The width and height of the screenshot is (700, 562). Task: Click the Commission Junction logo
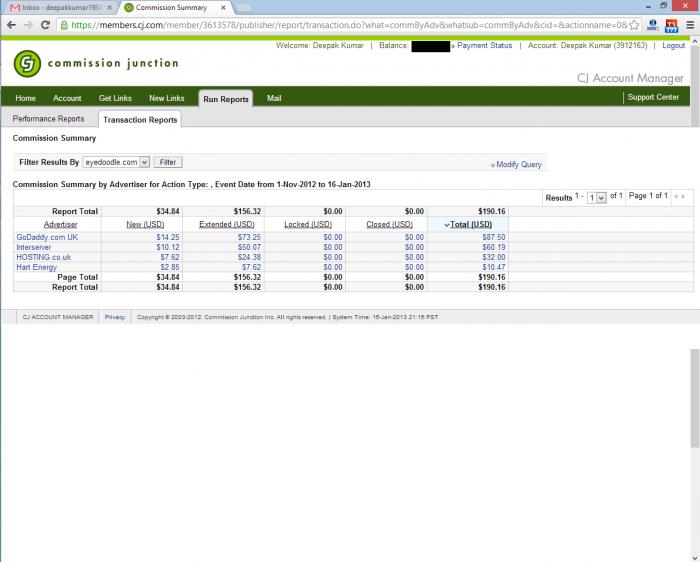(x=96, y=63)
